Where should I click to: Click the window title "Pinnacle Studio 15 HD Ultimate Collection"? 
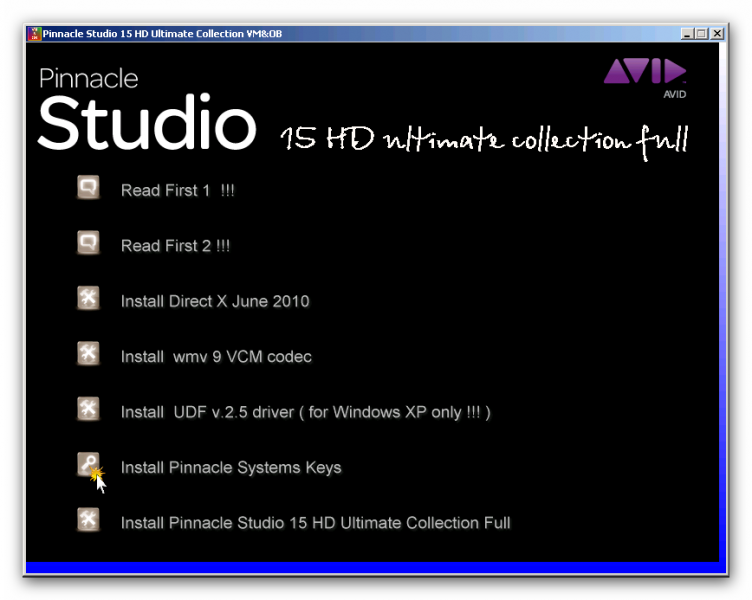point(162,34)
